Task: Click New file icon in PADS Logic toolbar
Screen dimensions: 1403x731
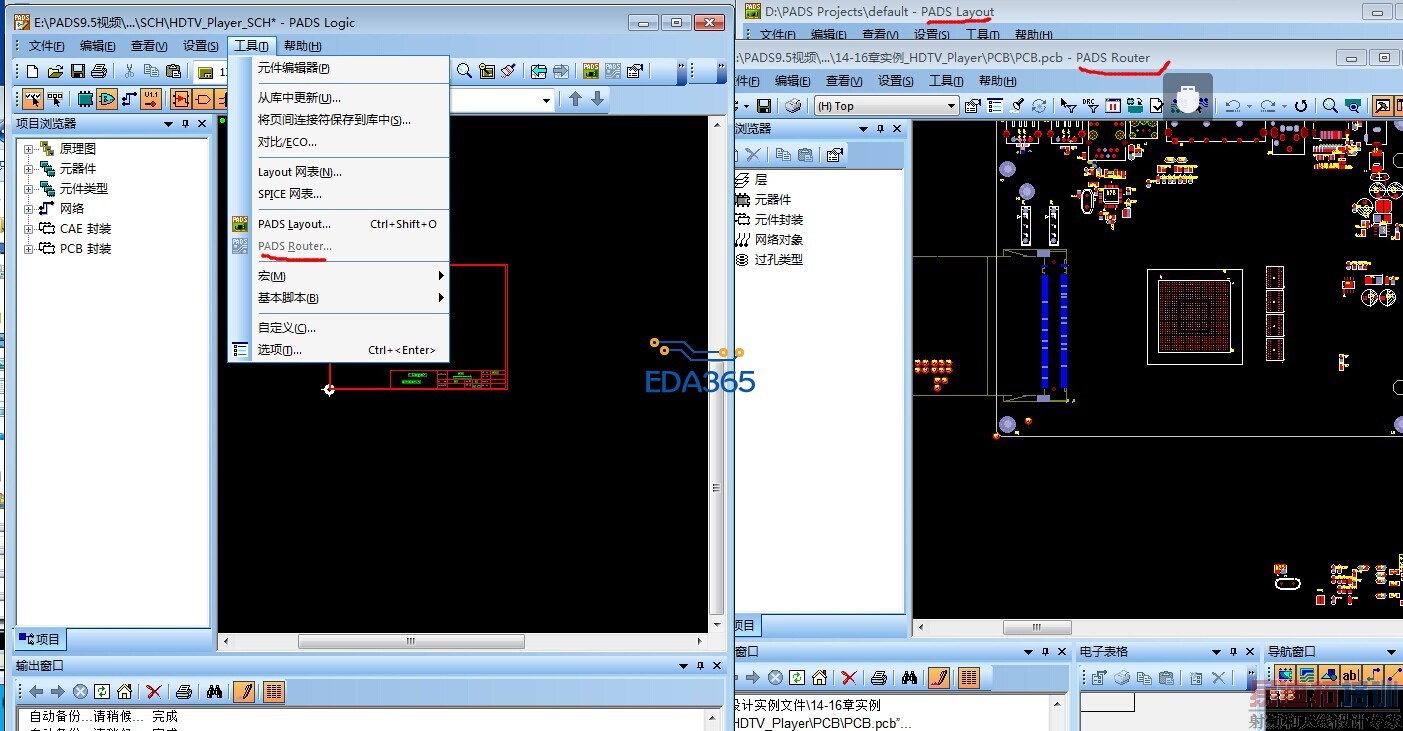Action: [x=33, y=71]
